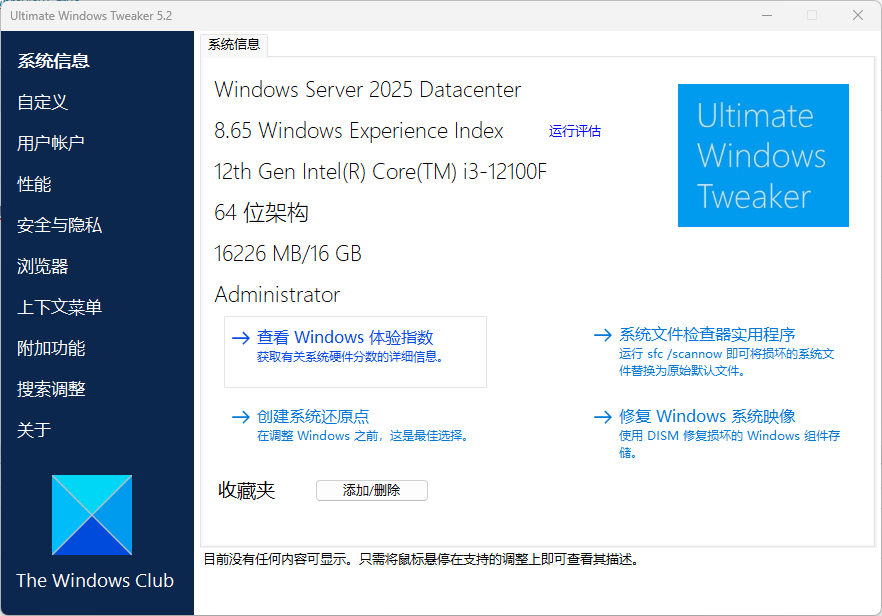Click 获取有关系统硬件分数的详细信息 description
The width and height of the screenshot is (882, 616).
tap(350, 357)
